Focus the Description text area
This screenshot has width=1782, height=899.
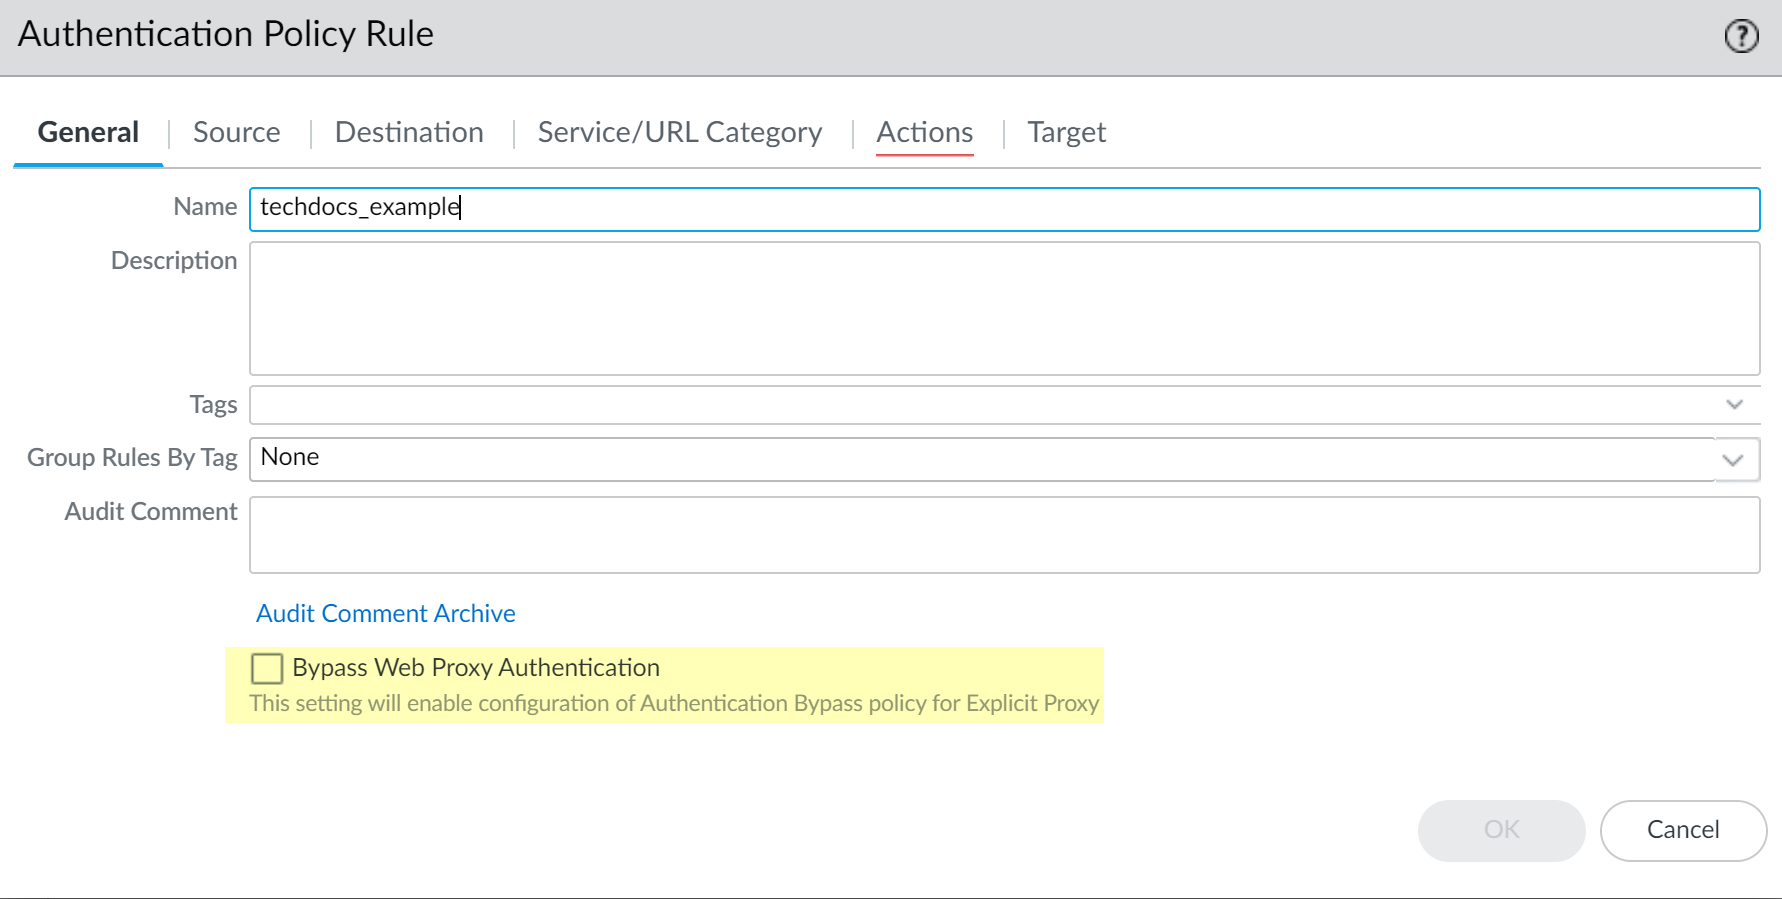pyautogui.click(x=1003, y=308)
